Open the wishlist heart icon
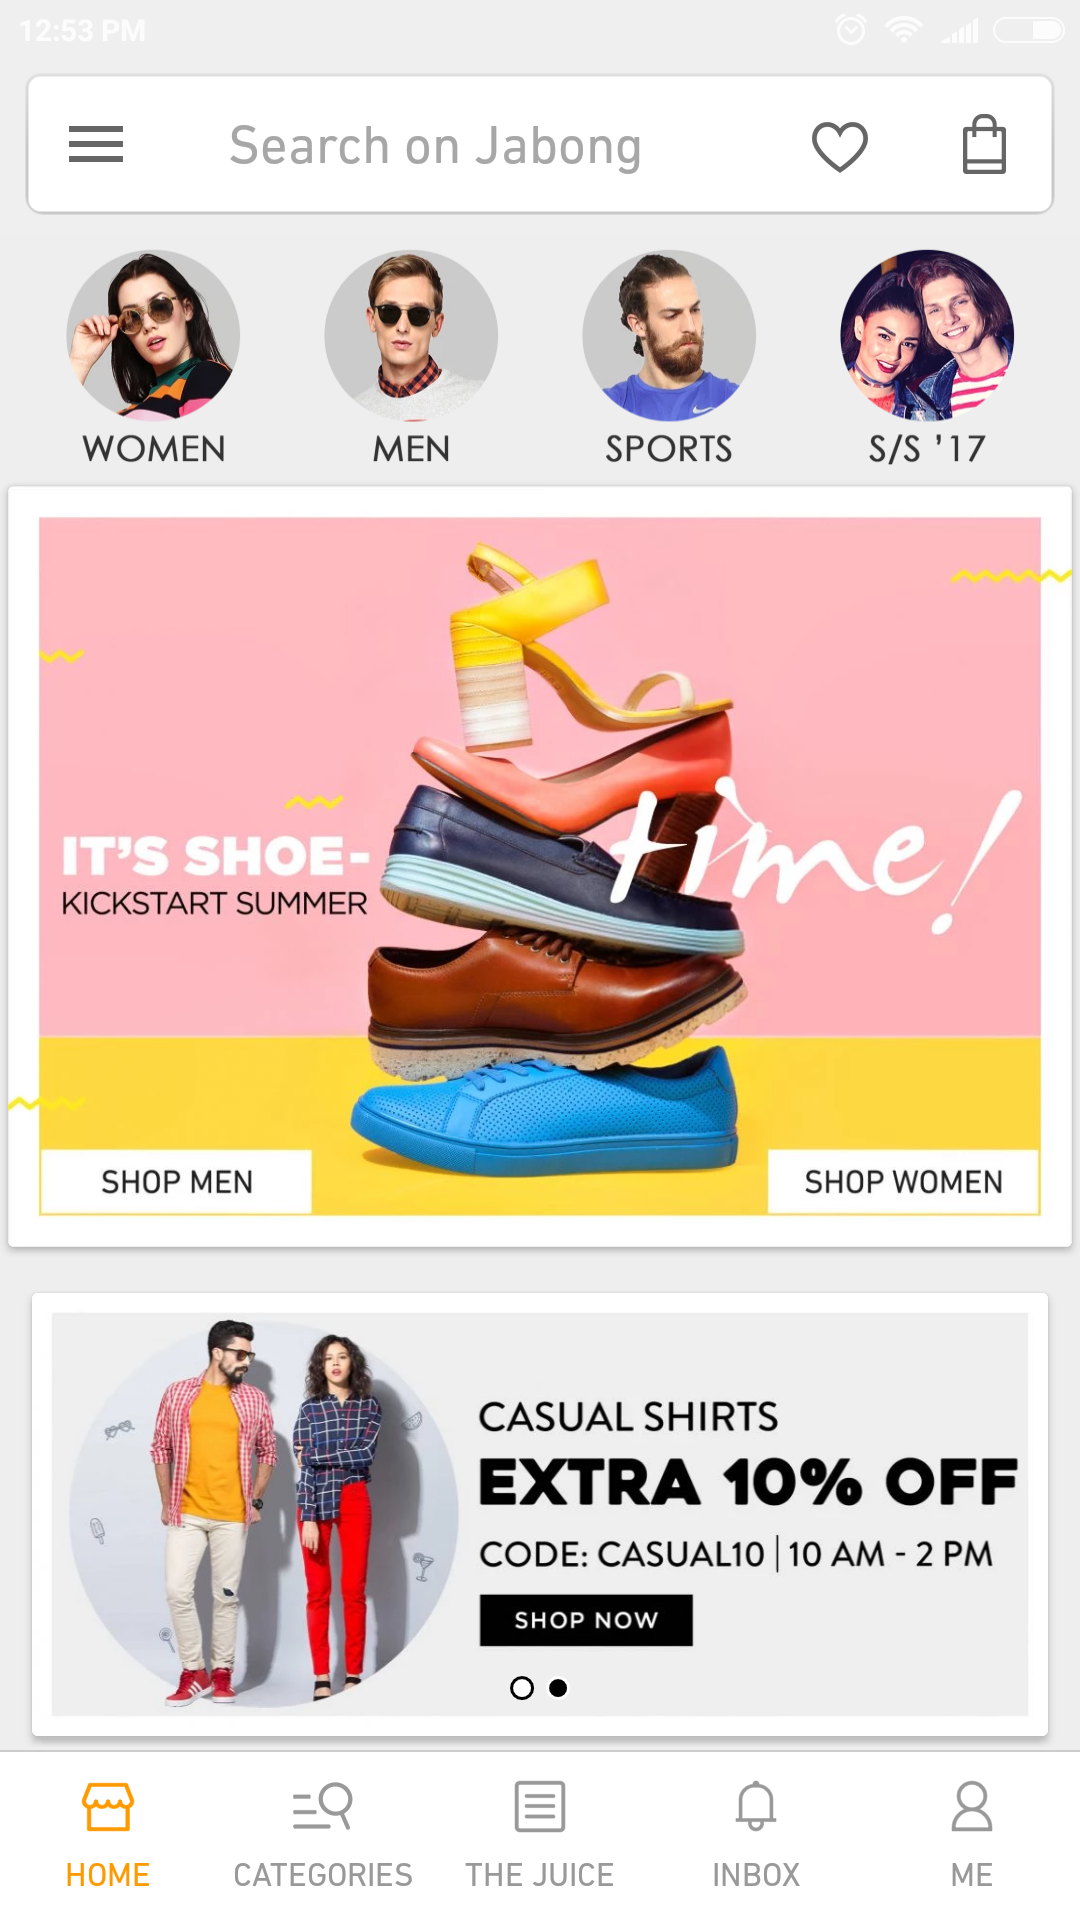The image size is (1080, 1920). (839, 146)
